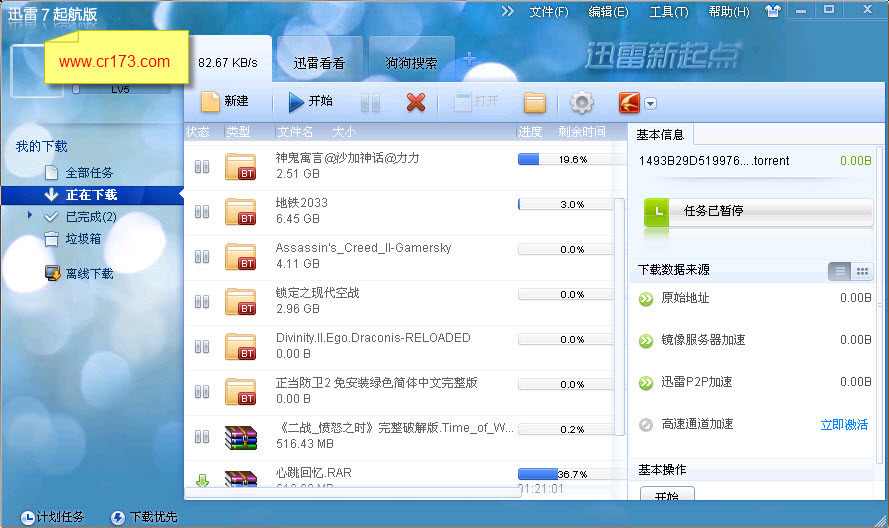Sort by the 状态 column header
The height and width of the screenshot is (528, 889).
click(198, 132)
